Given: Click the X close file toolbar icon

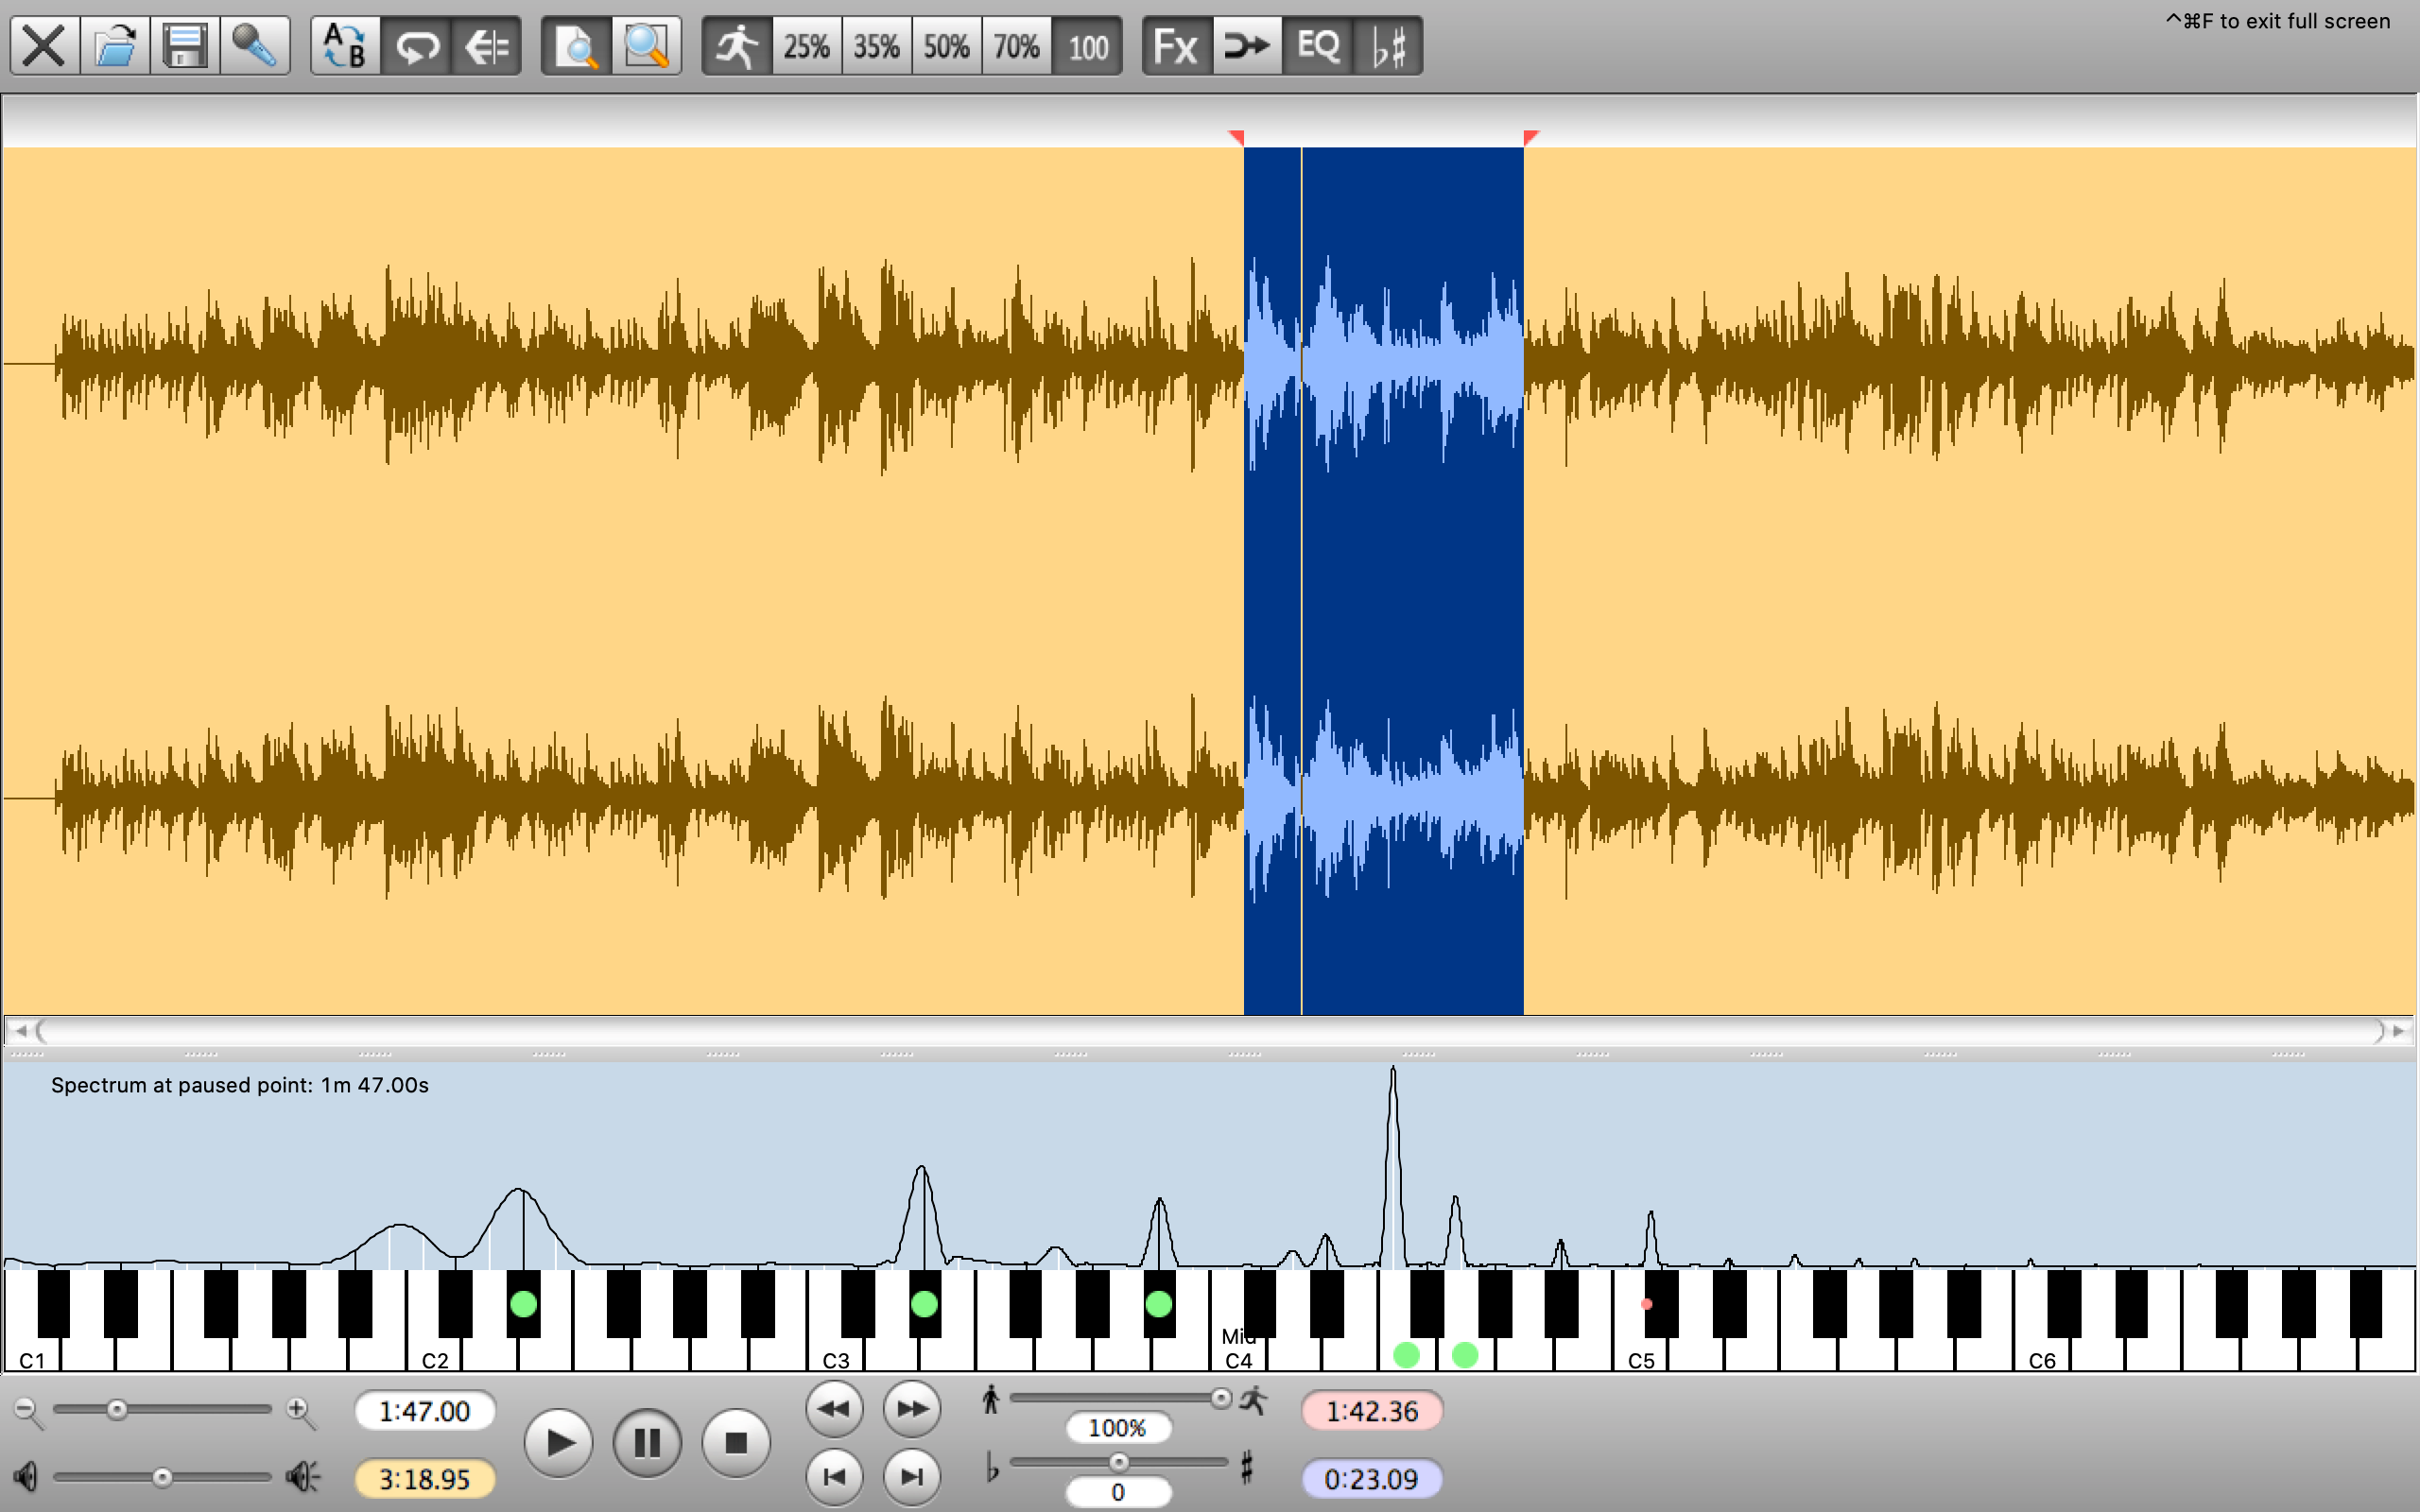Looking at the screenshot, I should 45,46.
